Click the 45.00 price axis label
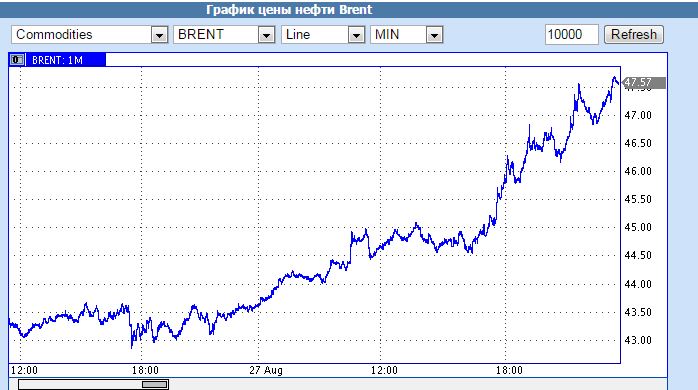Viewport: 698px width, 390px height. (x=638, y=228)
